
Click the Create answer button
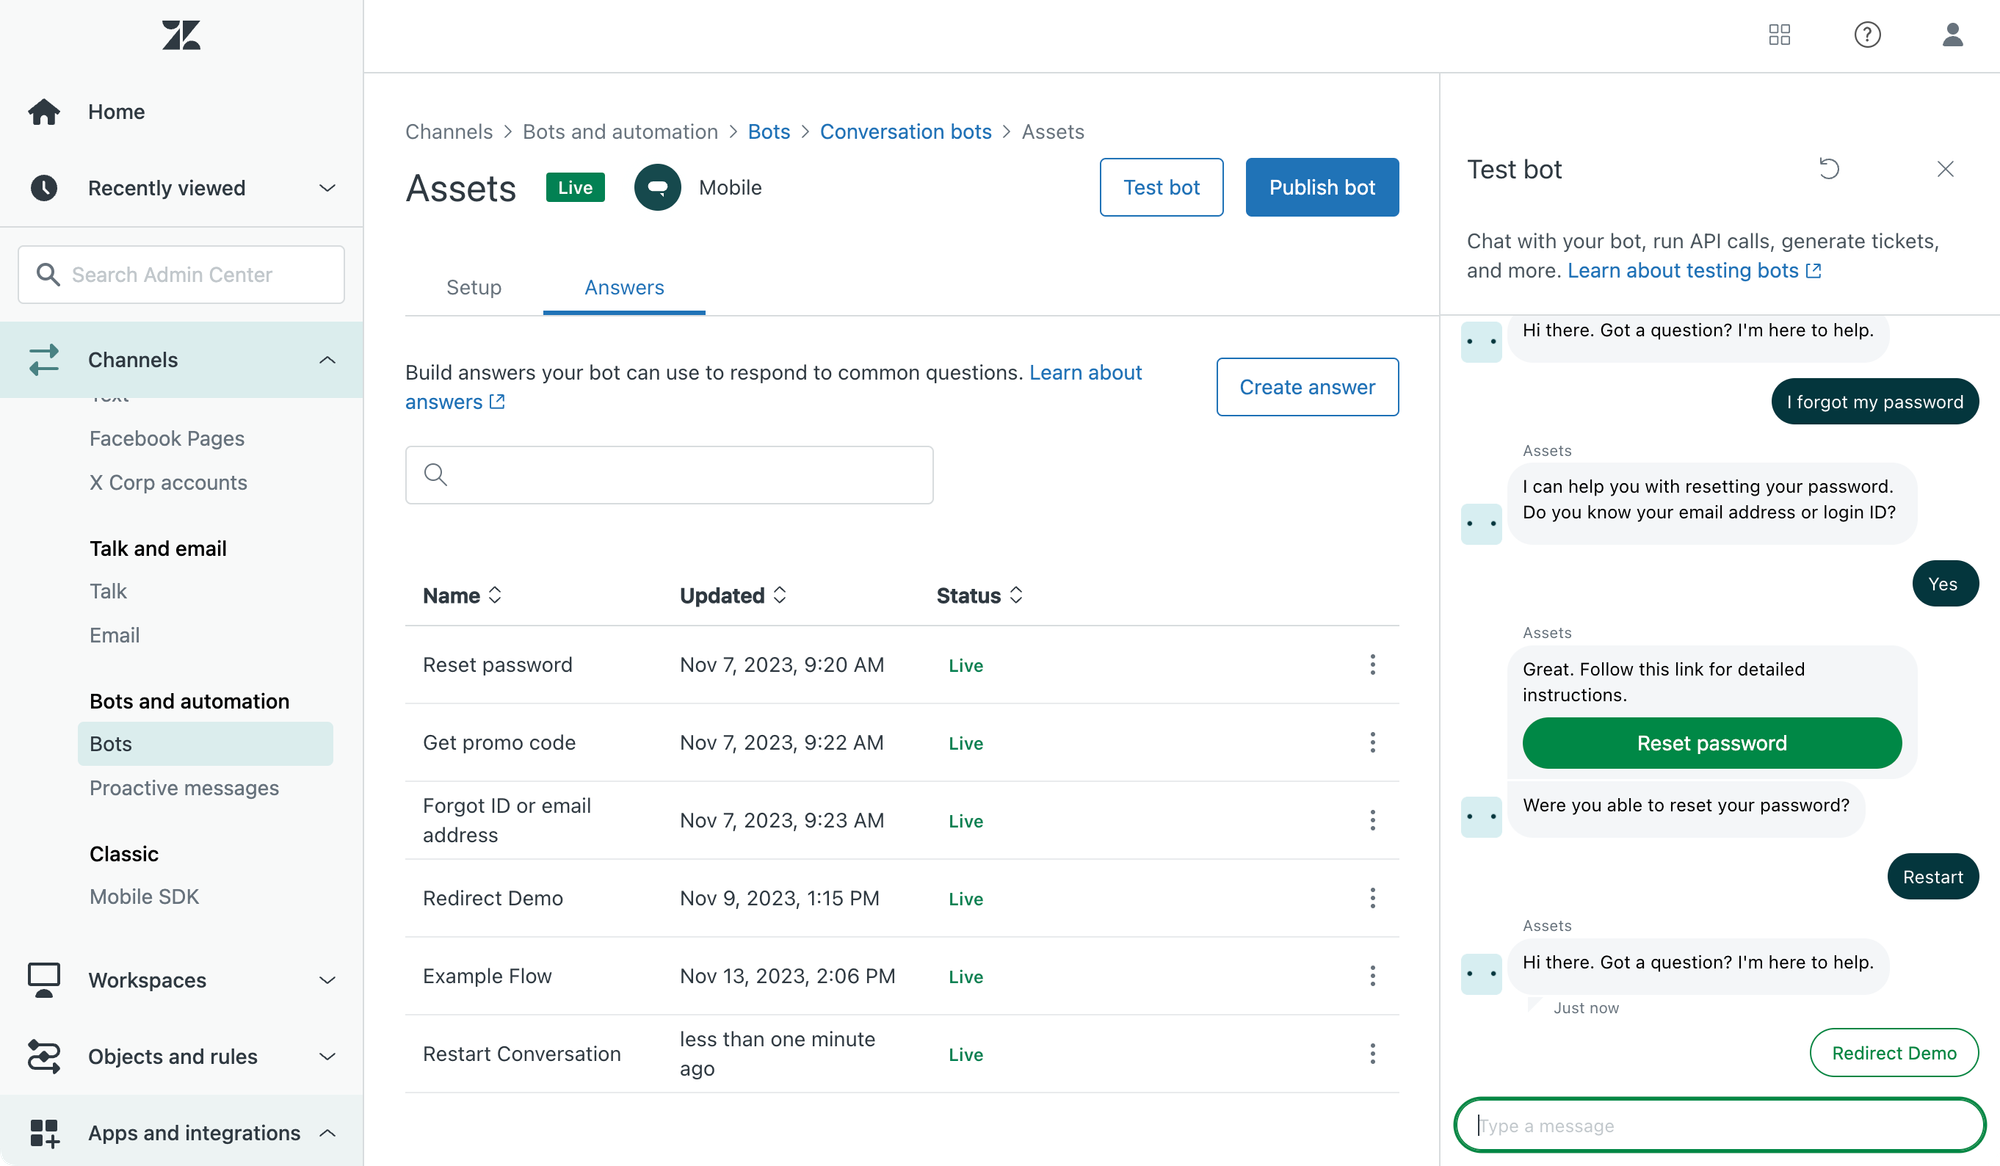point(1307,387)
